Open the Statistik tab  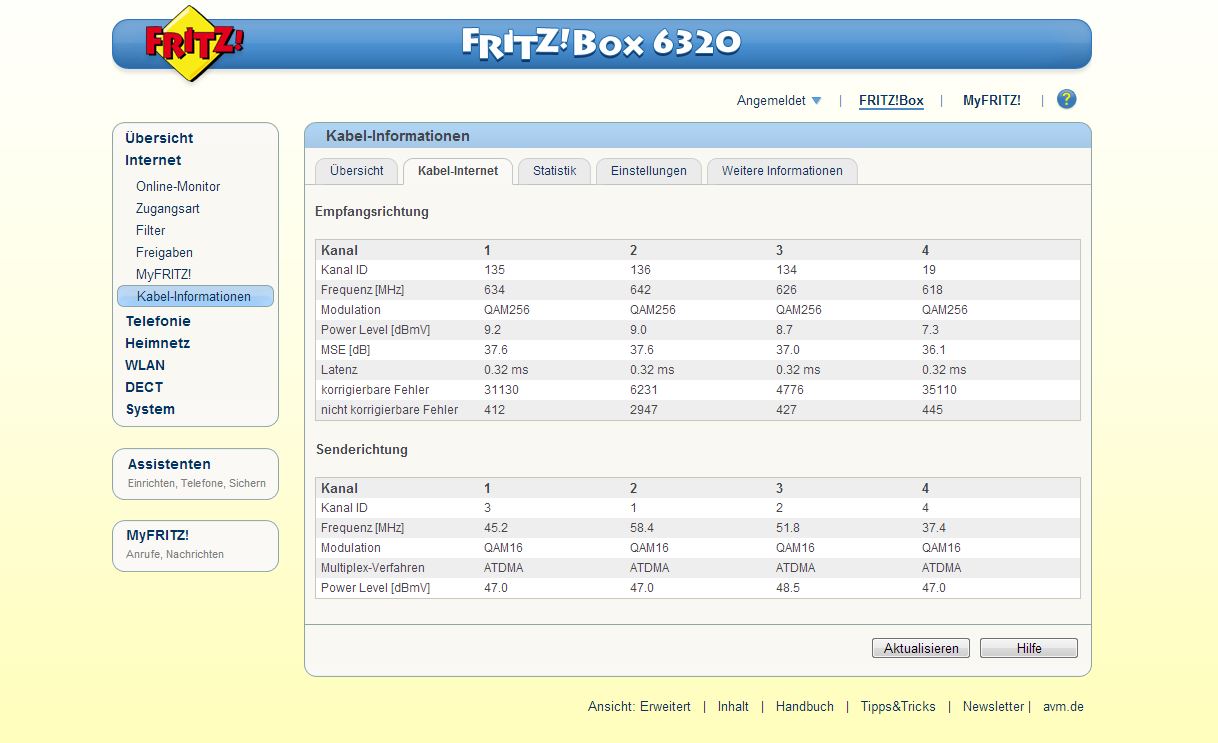tap(554, 171)
